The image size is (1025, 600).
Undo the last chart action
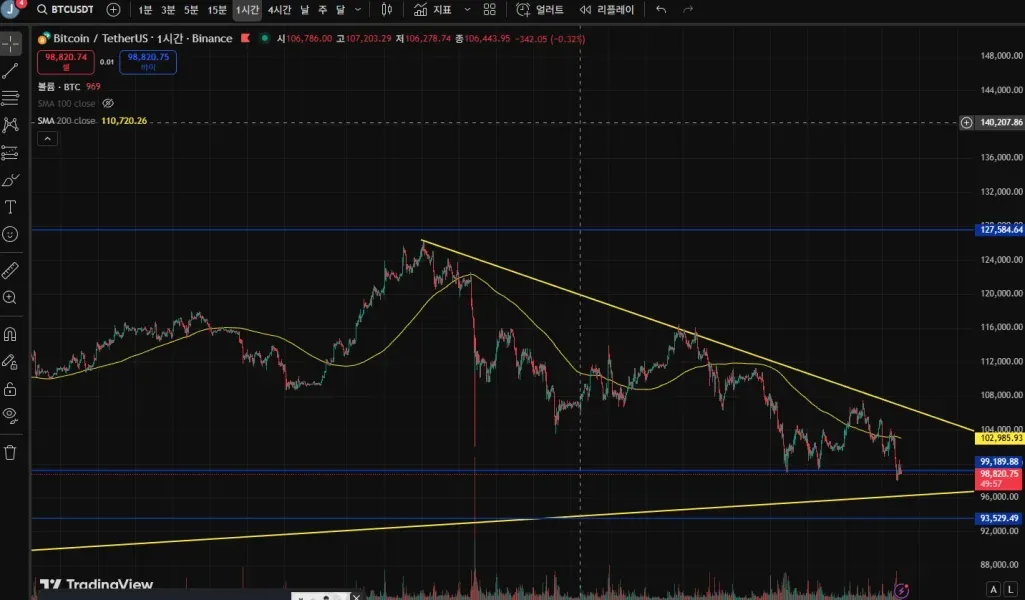click(661, 10)
